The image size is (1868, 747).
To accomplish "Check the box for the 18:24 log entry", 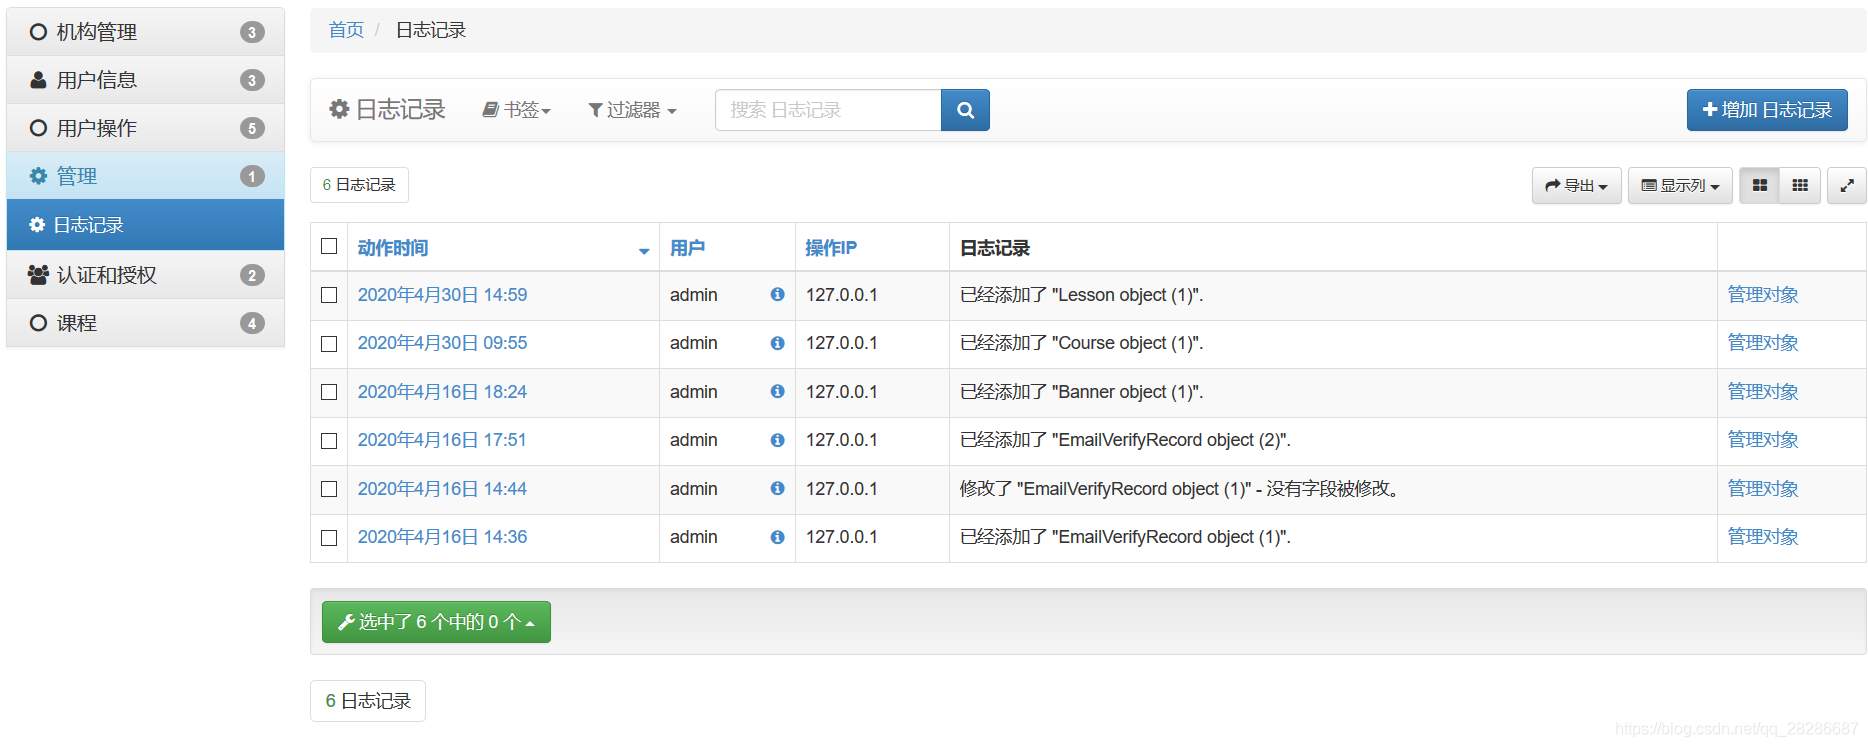I will click(329, 392).
